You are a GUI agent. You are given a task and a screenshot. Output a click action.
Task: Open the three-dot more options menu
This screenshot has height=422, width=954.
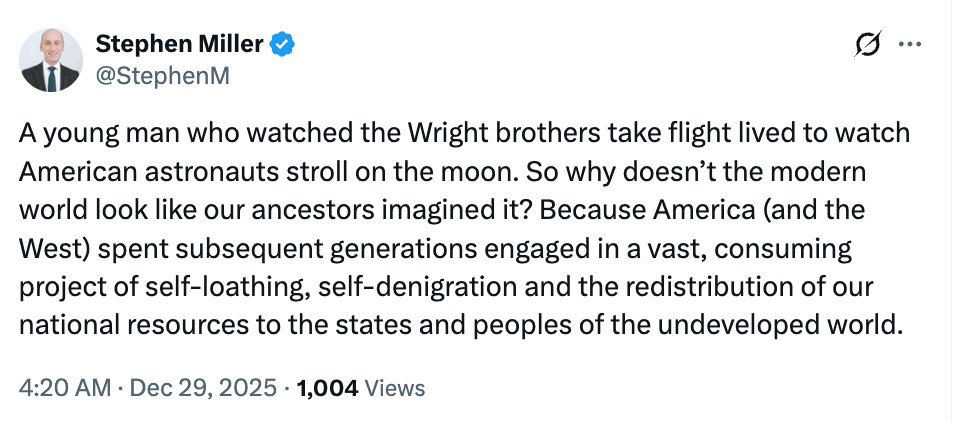point(910,45)
